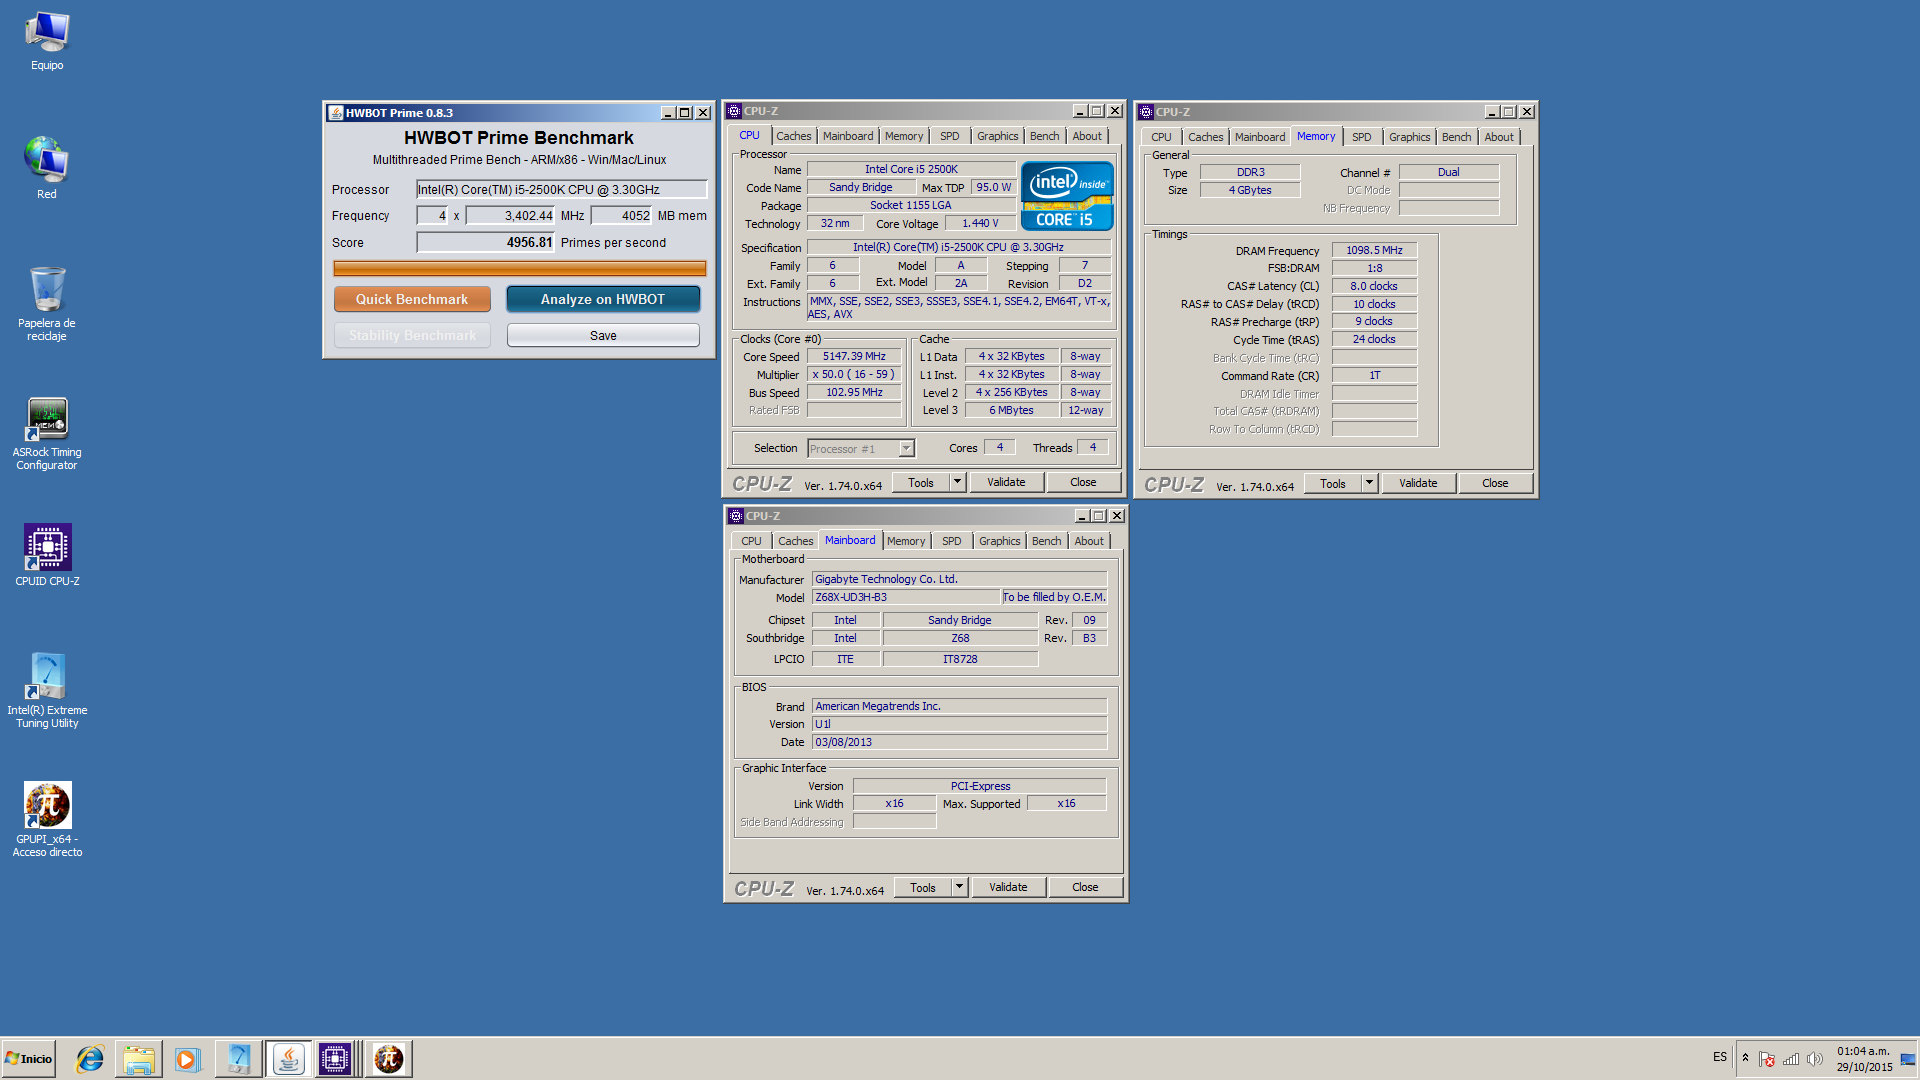Open the Equipo desktop icon
The width and height of the screenshot is (1920, 1080).
tap(47, 42)
